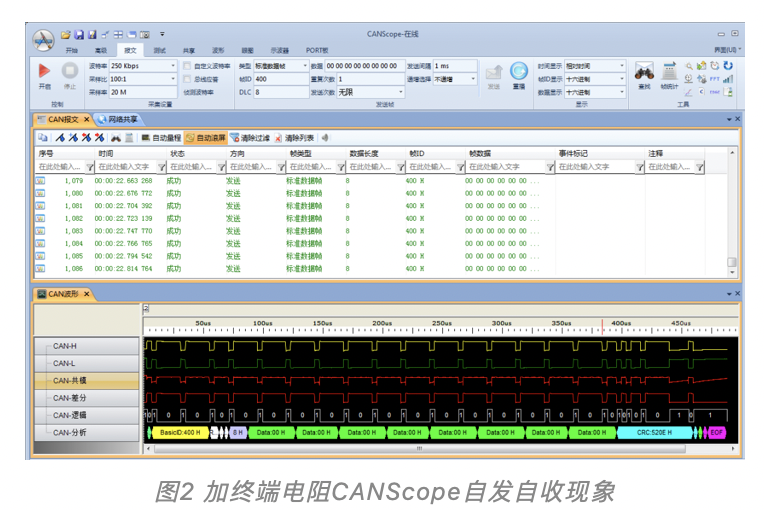This screenshot has width=764, height=510.
Task: Open the 网络共享 document tab
Action: [118, 119]
